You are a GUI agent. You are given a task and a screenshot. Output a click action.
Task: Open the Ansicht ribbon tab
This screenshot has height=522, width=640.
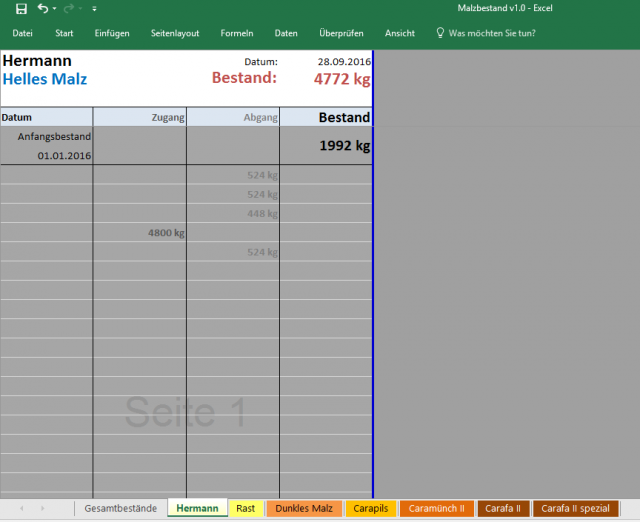[x=400, y=33]
